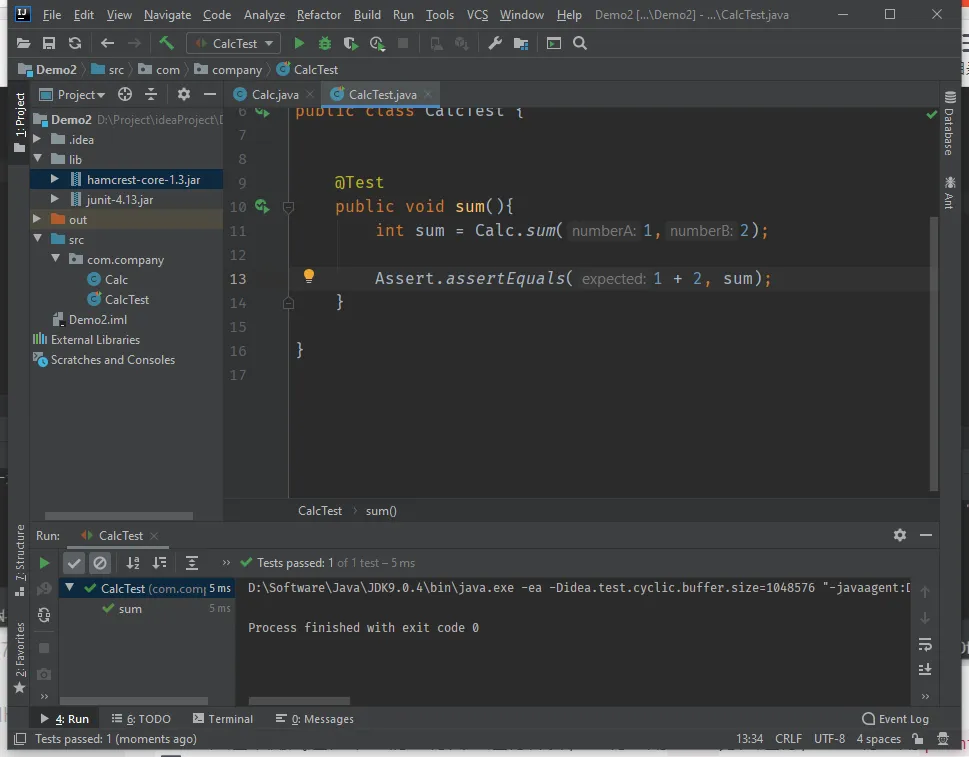Select junit-4.13.jar in project tree
969x757 pixels.
119,200
